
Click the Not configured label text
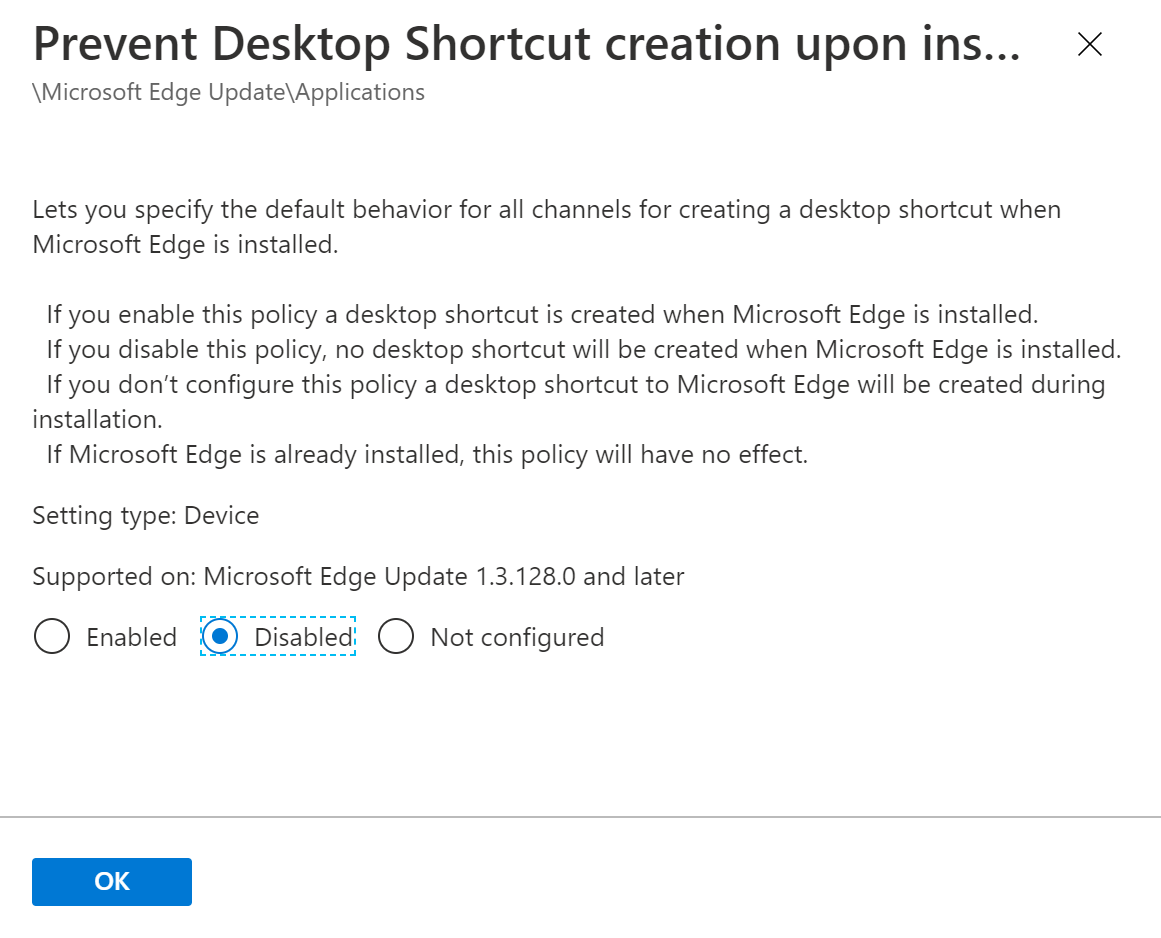516,637
